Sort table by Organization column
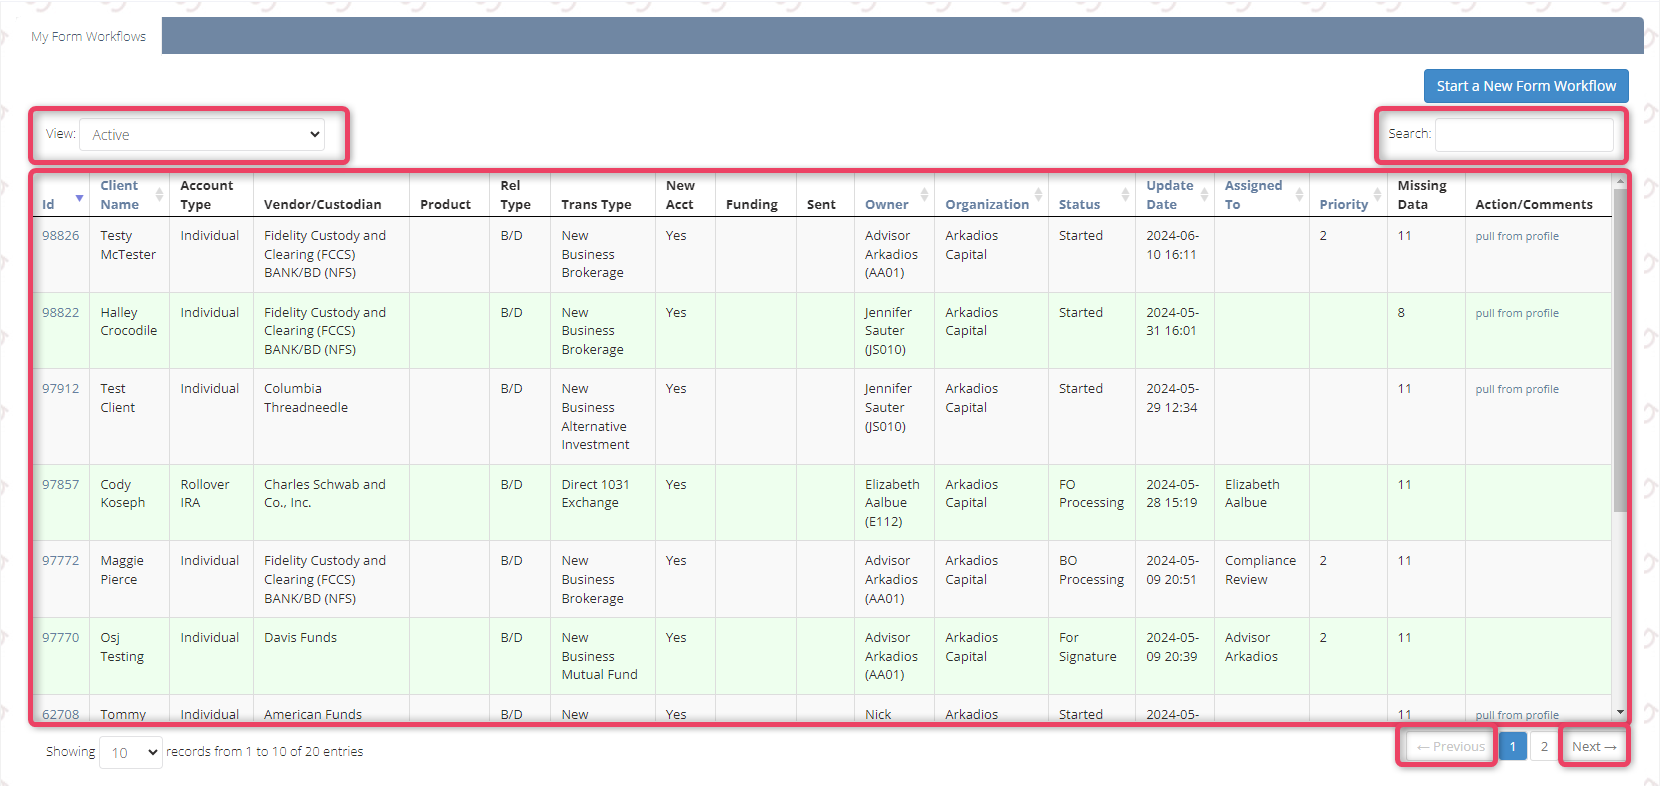The image size is (1660, 786). click(992, 195)
